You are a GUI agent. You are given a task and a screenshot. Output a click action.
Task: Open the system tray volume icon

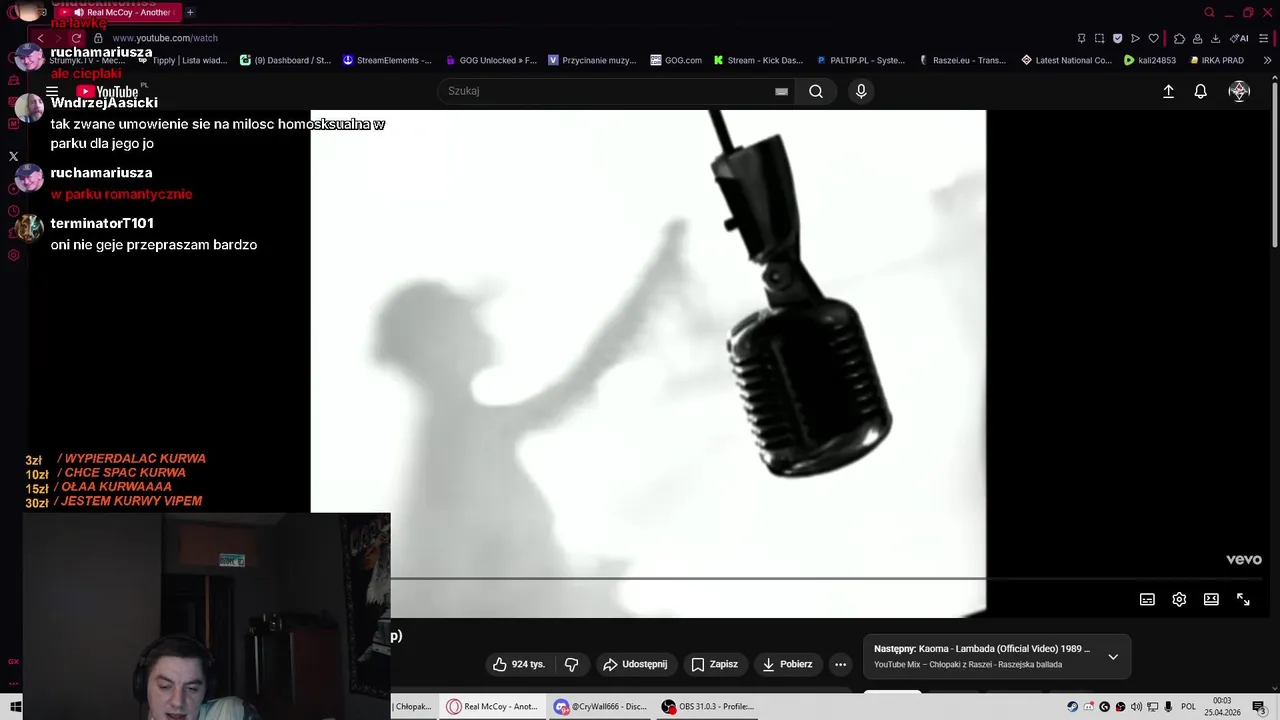pyautogui.click(x=1136, y=707)
